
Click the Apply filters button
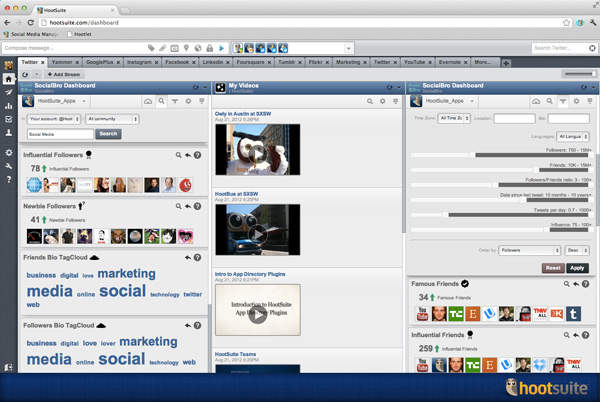[x=577, y=268]
